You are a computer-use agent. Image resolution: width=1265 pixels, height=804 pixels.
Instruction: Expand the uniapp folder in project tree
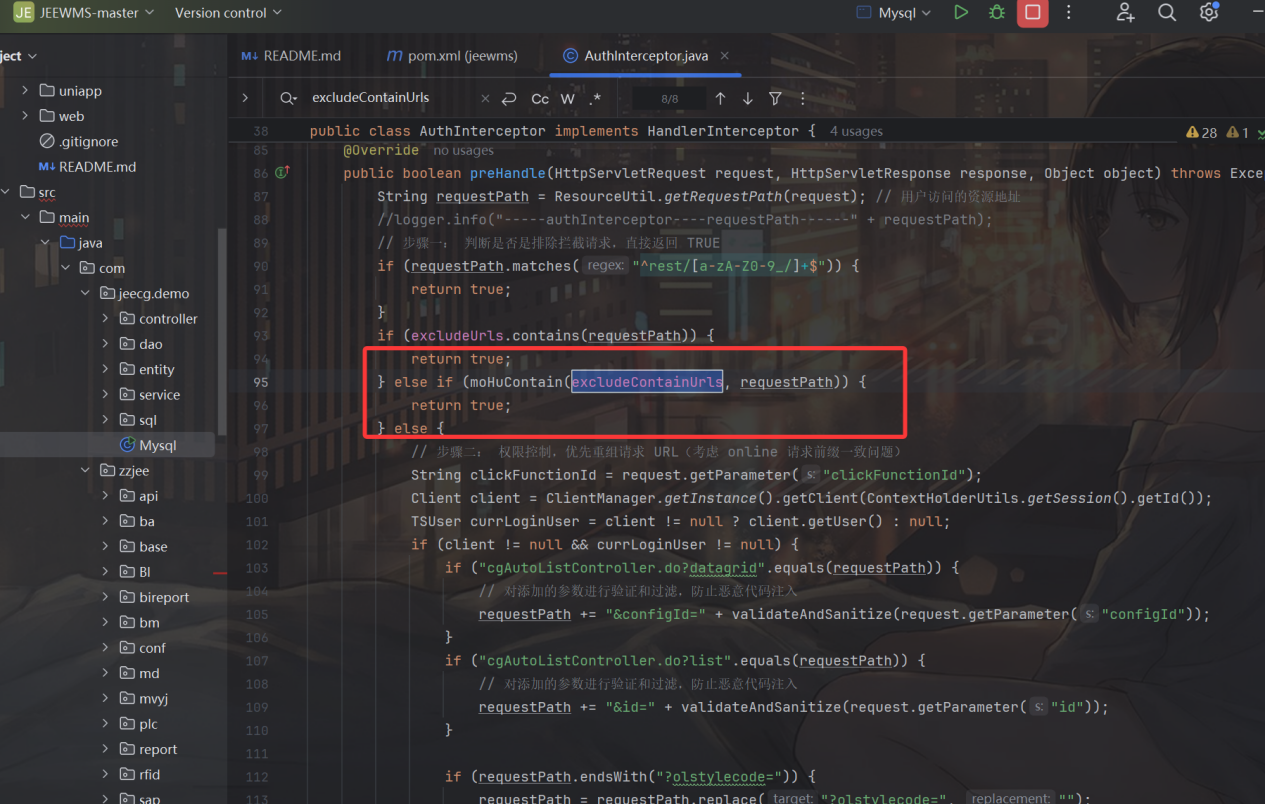[x=25, y=91]
